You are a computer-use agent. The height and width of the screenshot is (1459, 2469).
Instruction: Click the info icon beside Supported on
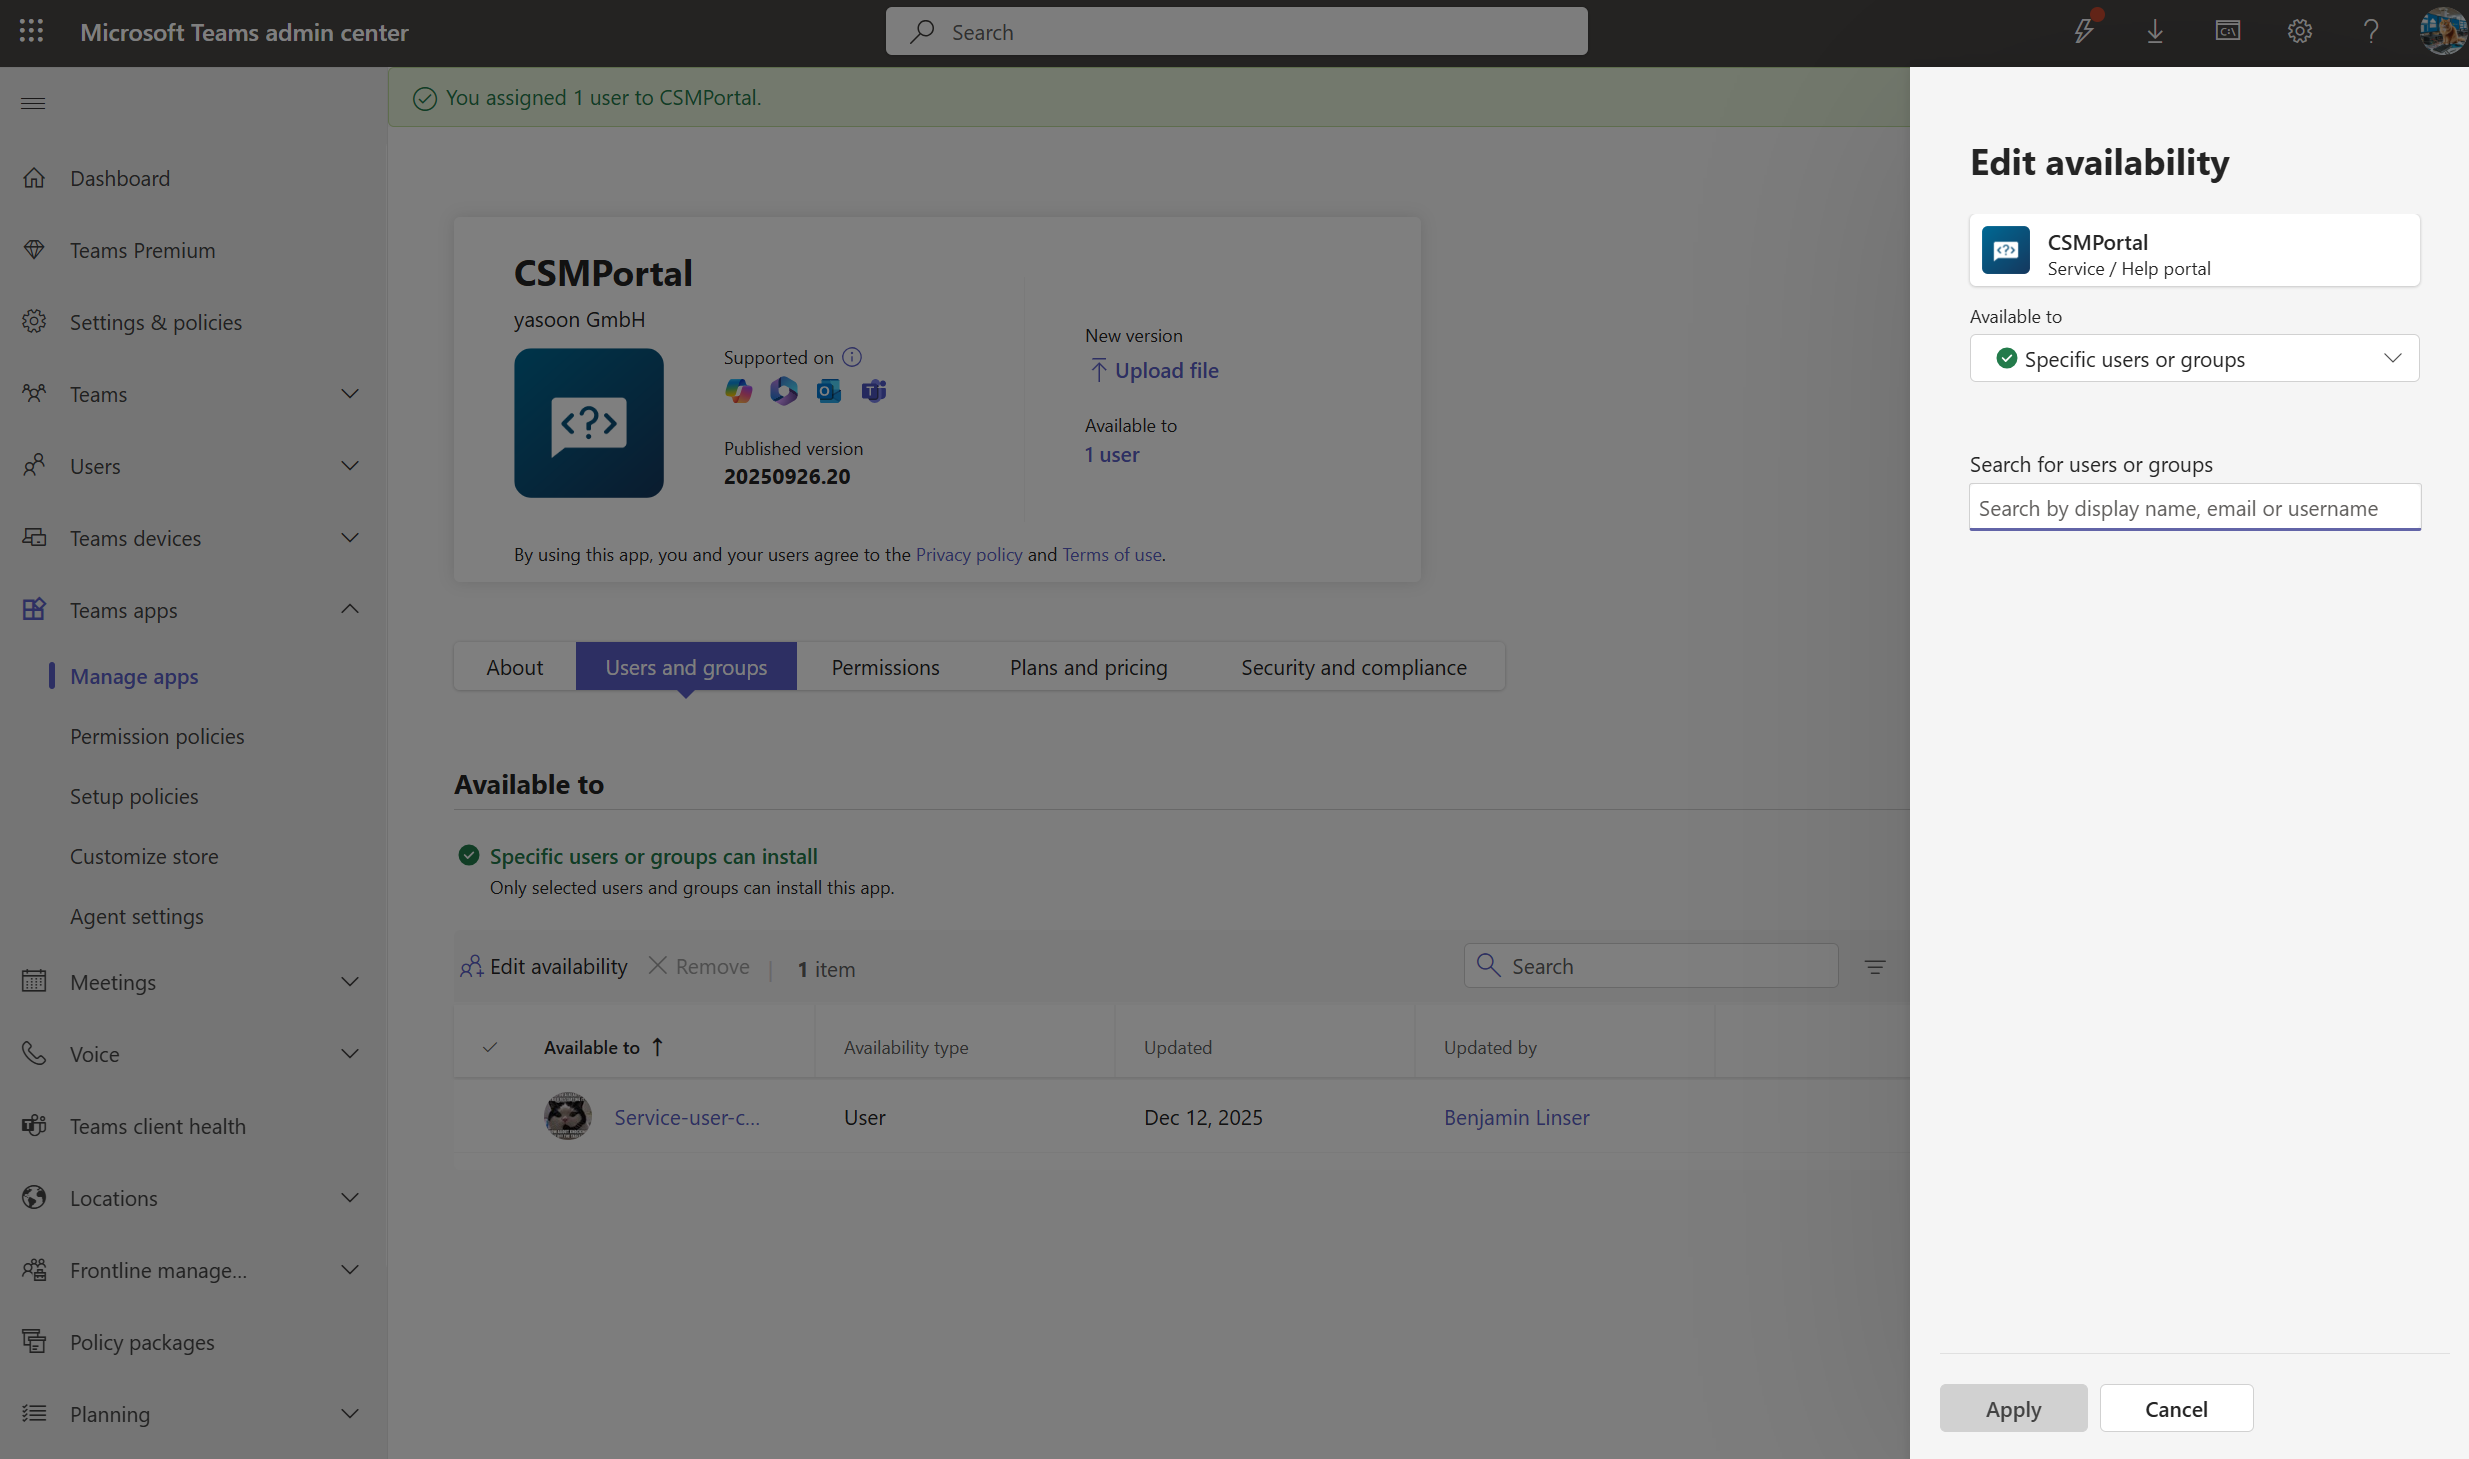(x=852, y=357)
